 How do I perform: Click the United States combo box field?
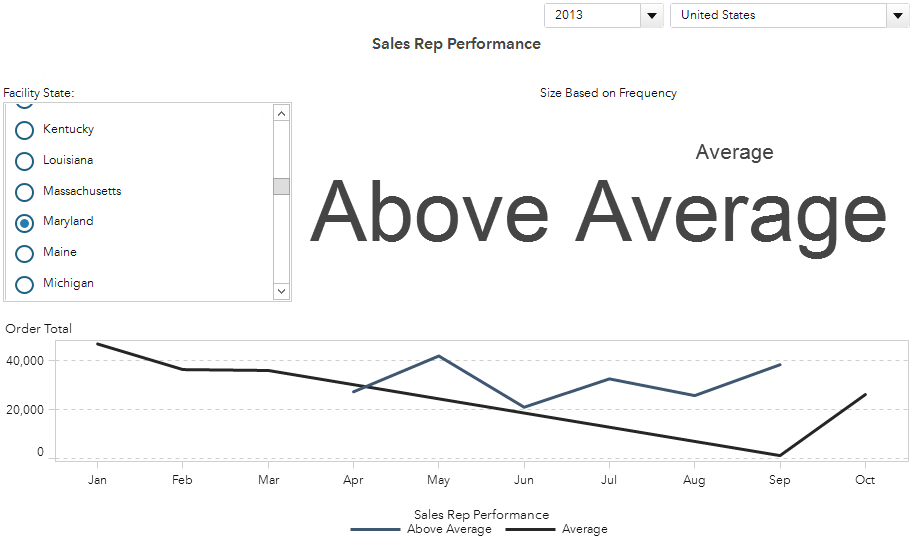point(777,15)
